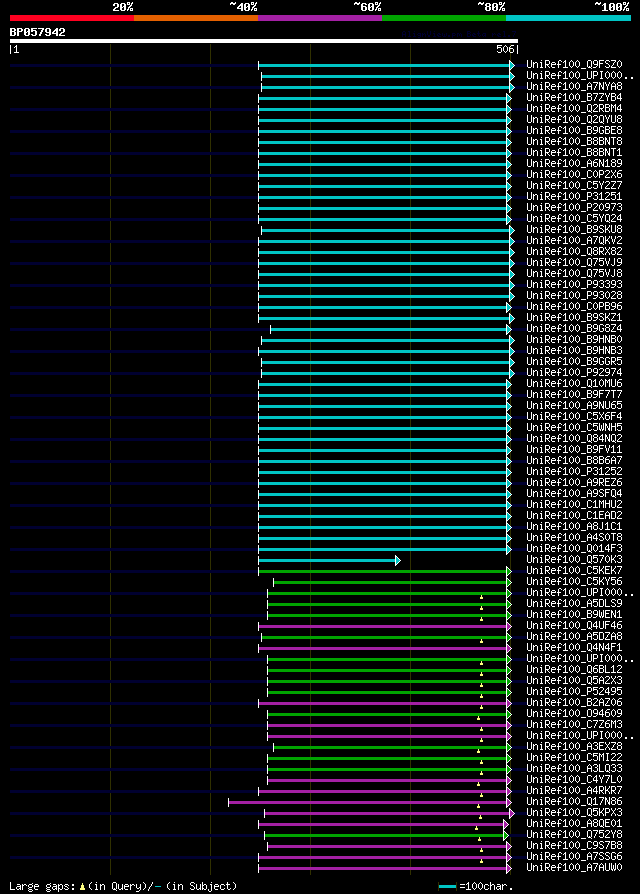Click the UniRef100_B9SKZ1 label
This screenshot has height=894, width=640.
click(574, 318)
